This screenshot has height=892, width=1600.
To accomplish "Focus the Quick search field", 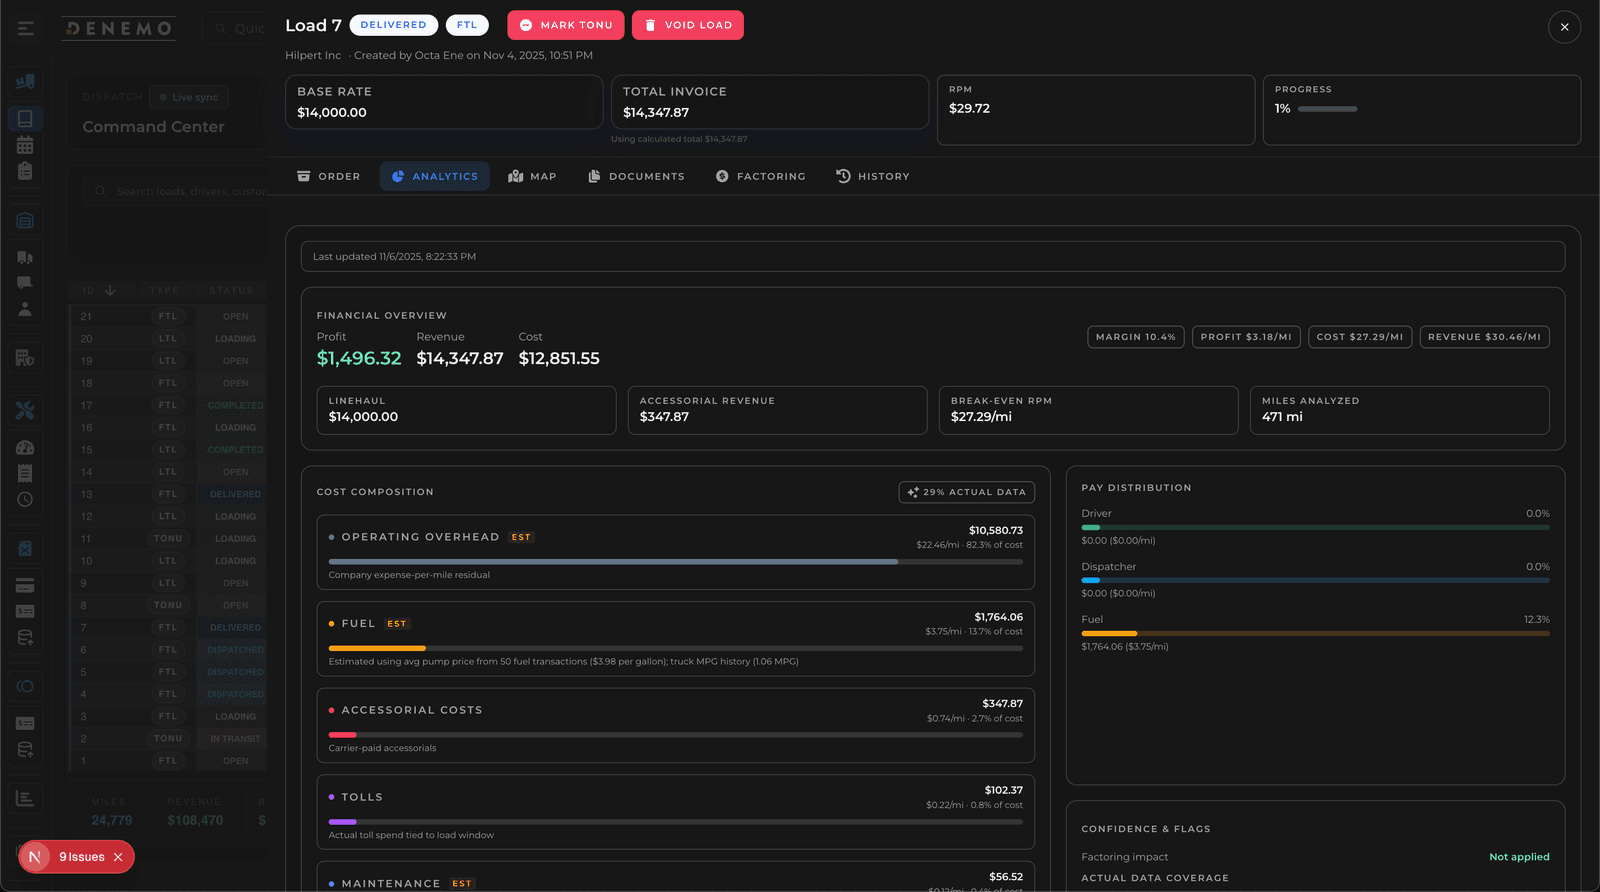I will pos(234,28).
